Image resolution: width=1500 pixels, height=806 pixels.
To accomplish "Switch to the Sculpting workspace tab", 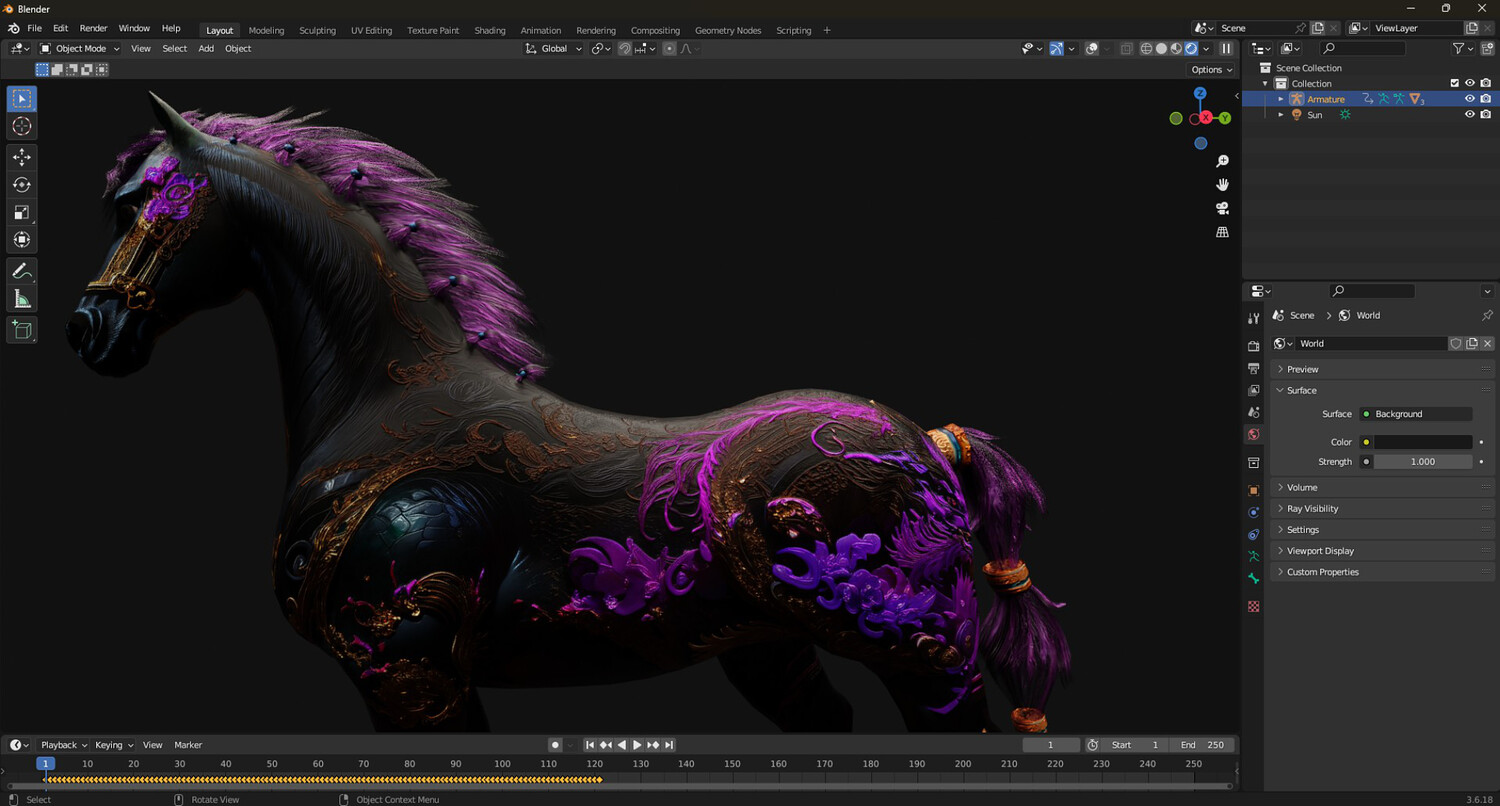I will (317, 30).
